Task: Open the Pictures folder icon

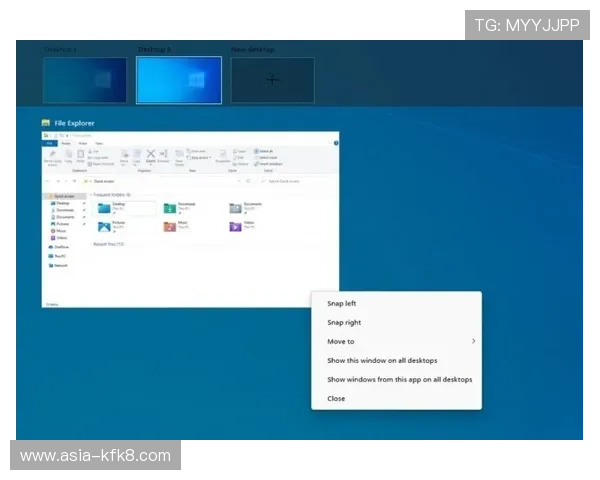Action: point(104,227)
